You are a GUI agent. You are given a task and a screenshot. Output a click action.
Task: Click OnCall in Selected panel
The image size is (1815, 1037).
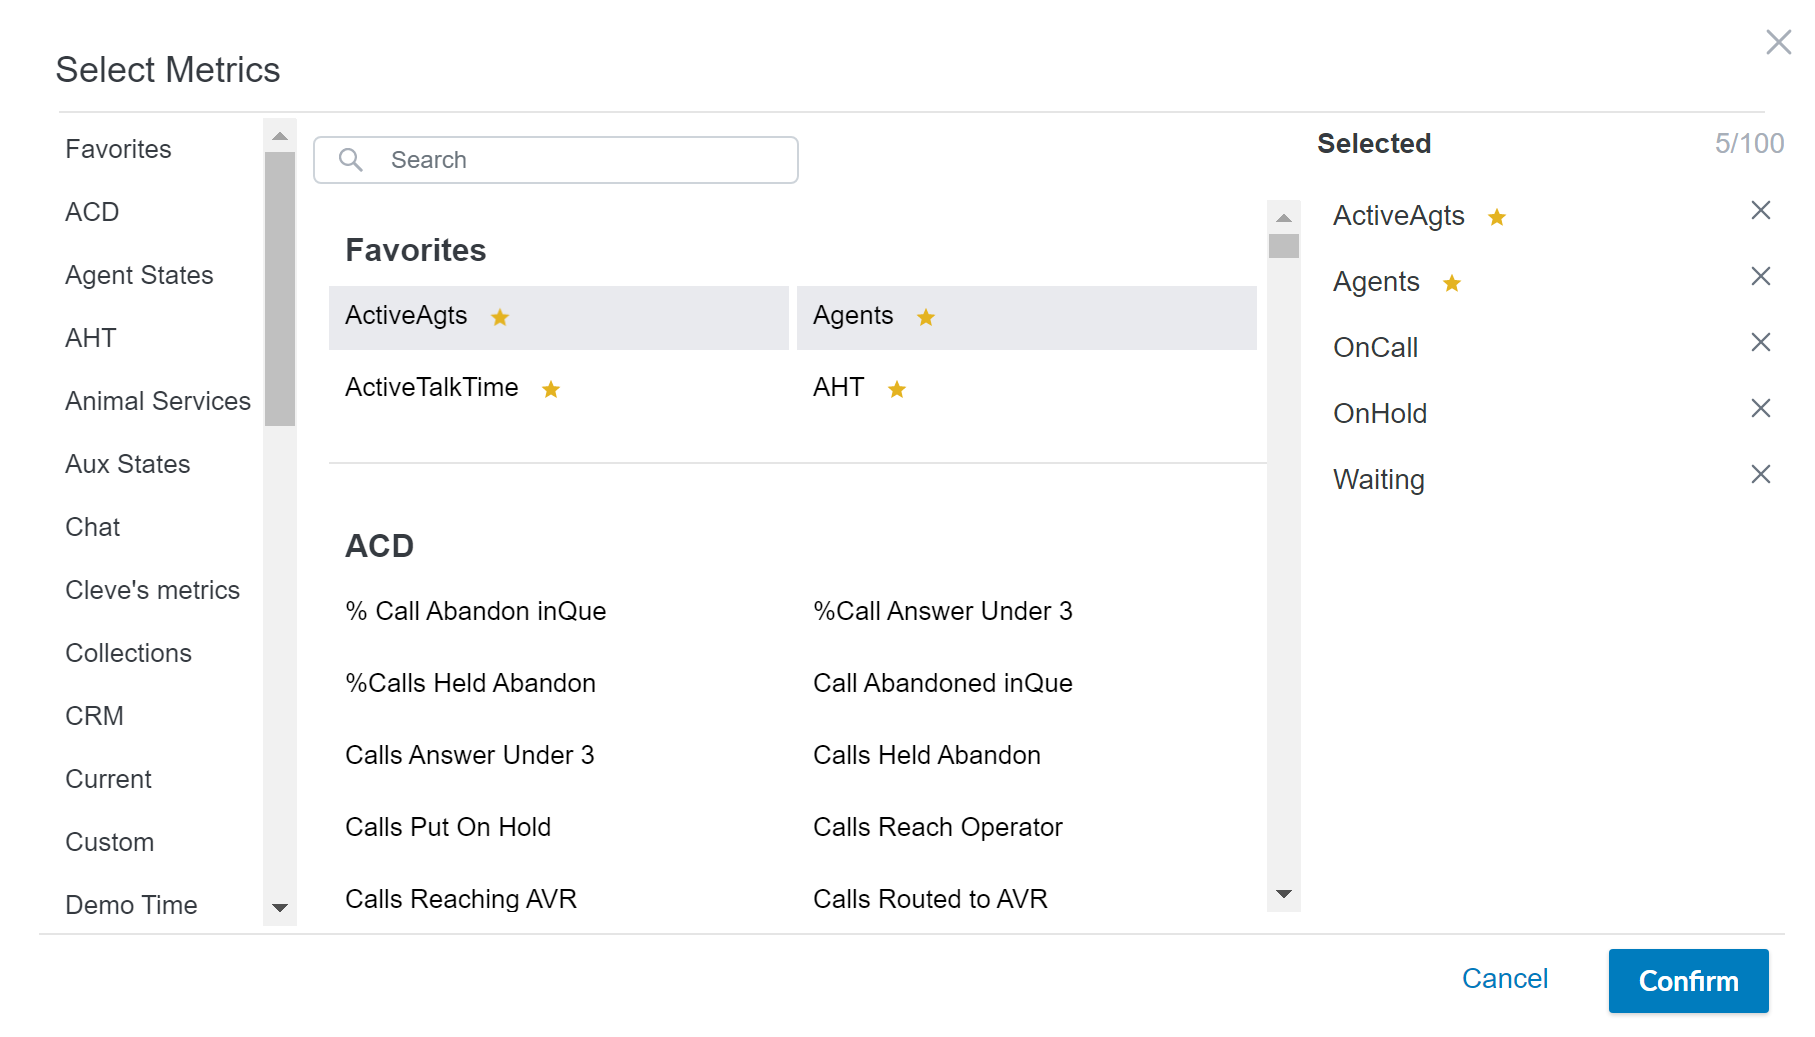[1376, 348]
